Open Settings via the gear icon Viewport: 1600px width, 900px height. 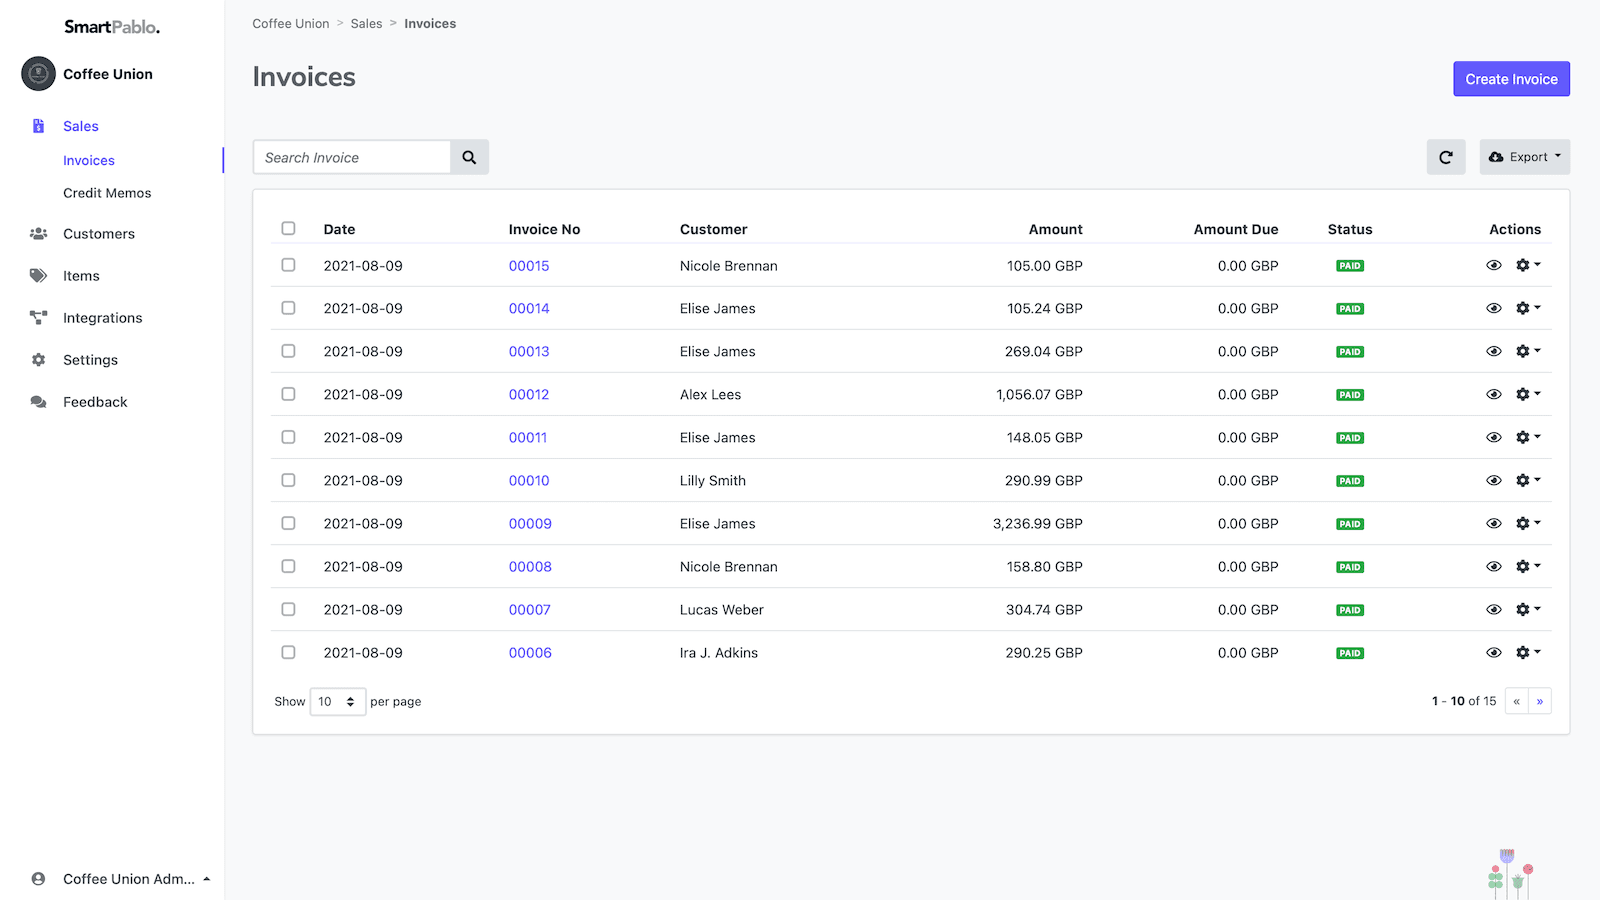pos(38,359)
